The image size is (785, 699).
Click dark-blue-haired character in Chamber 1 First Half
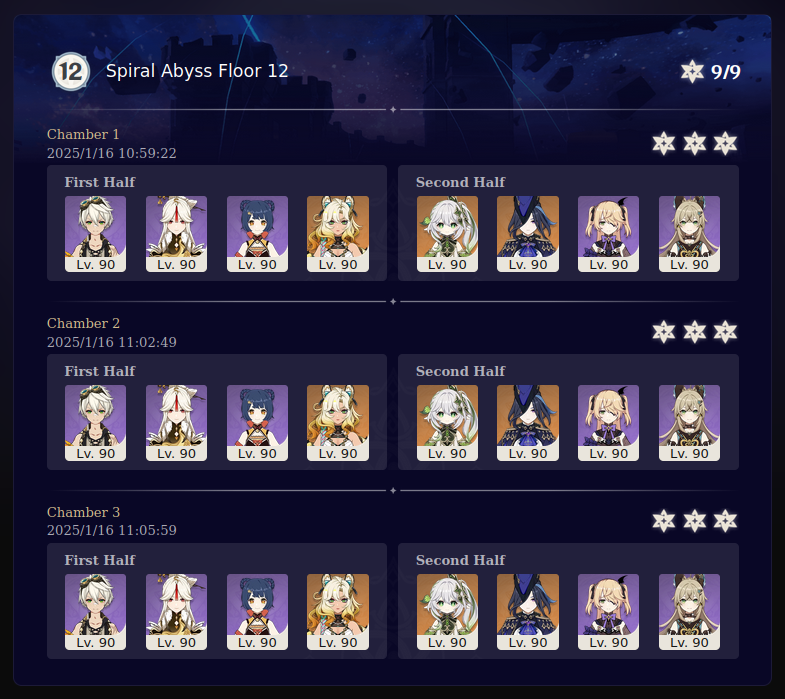click(257, 234)
